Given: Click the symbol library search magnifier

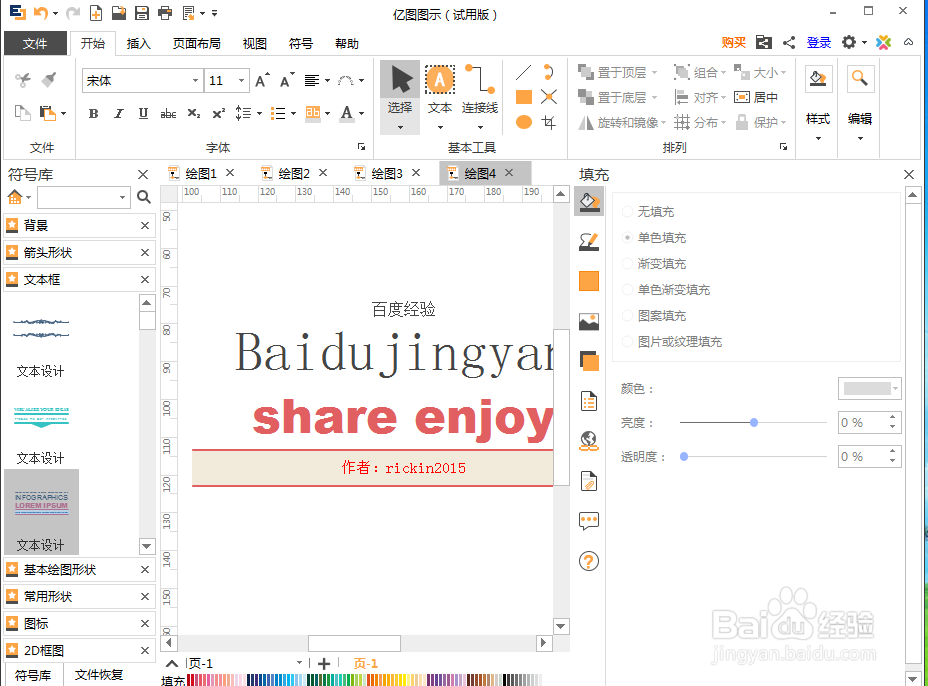Looking at the screenshot, I should (144, 197).
